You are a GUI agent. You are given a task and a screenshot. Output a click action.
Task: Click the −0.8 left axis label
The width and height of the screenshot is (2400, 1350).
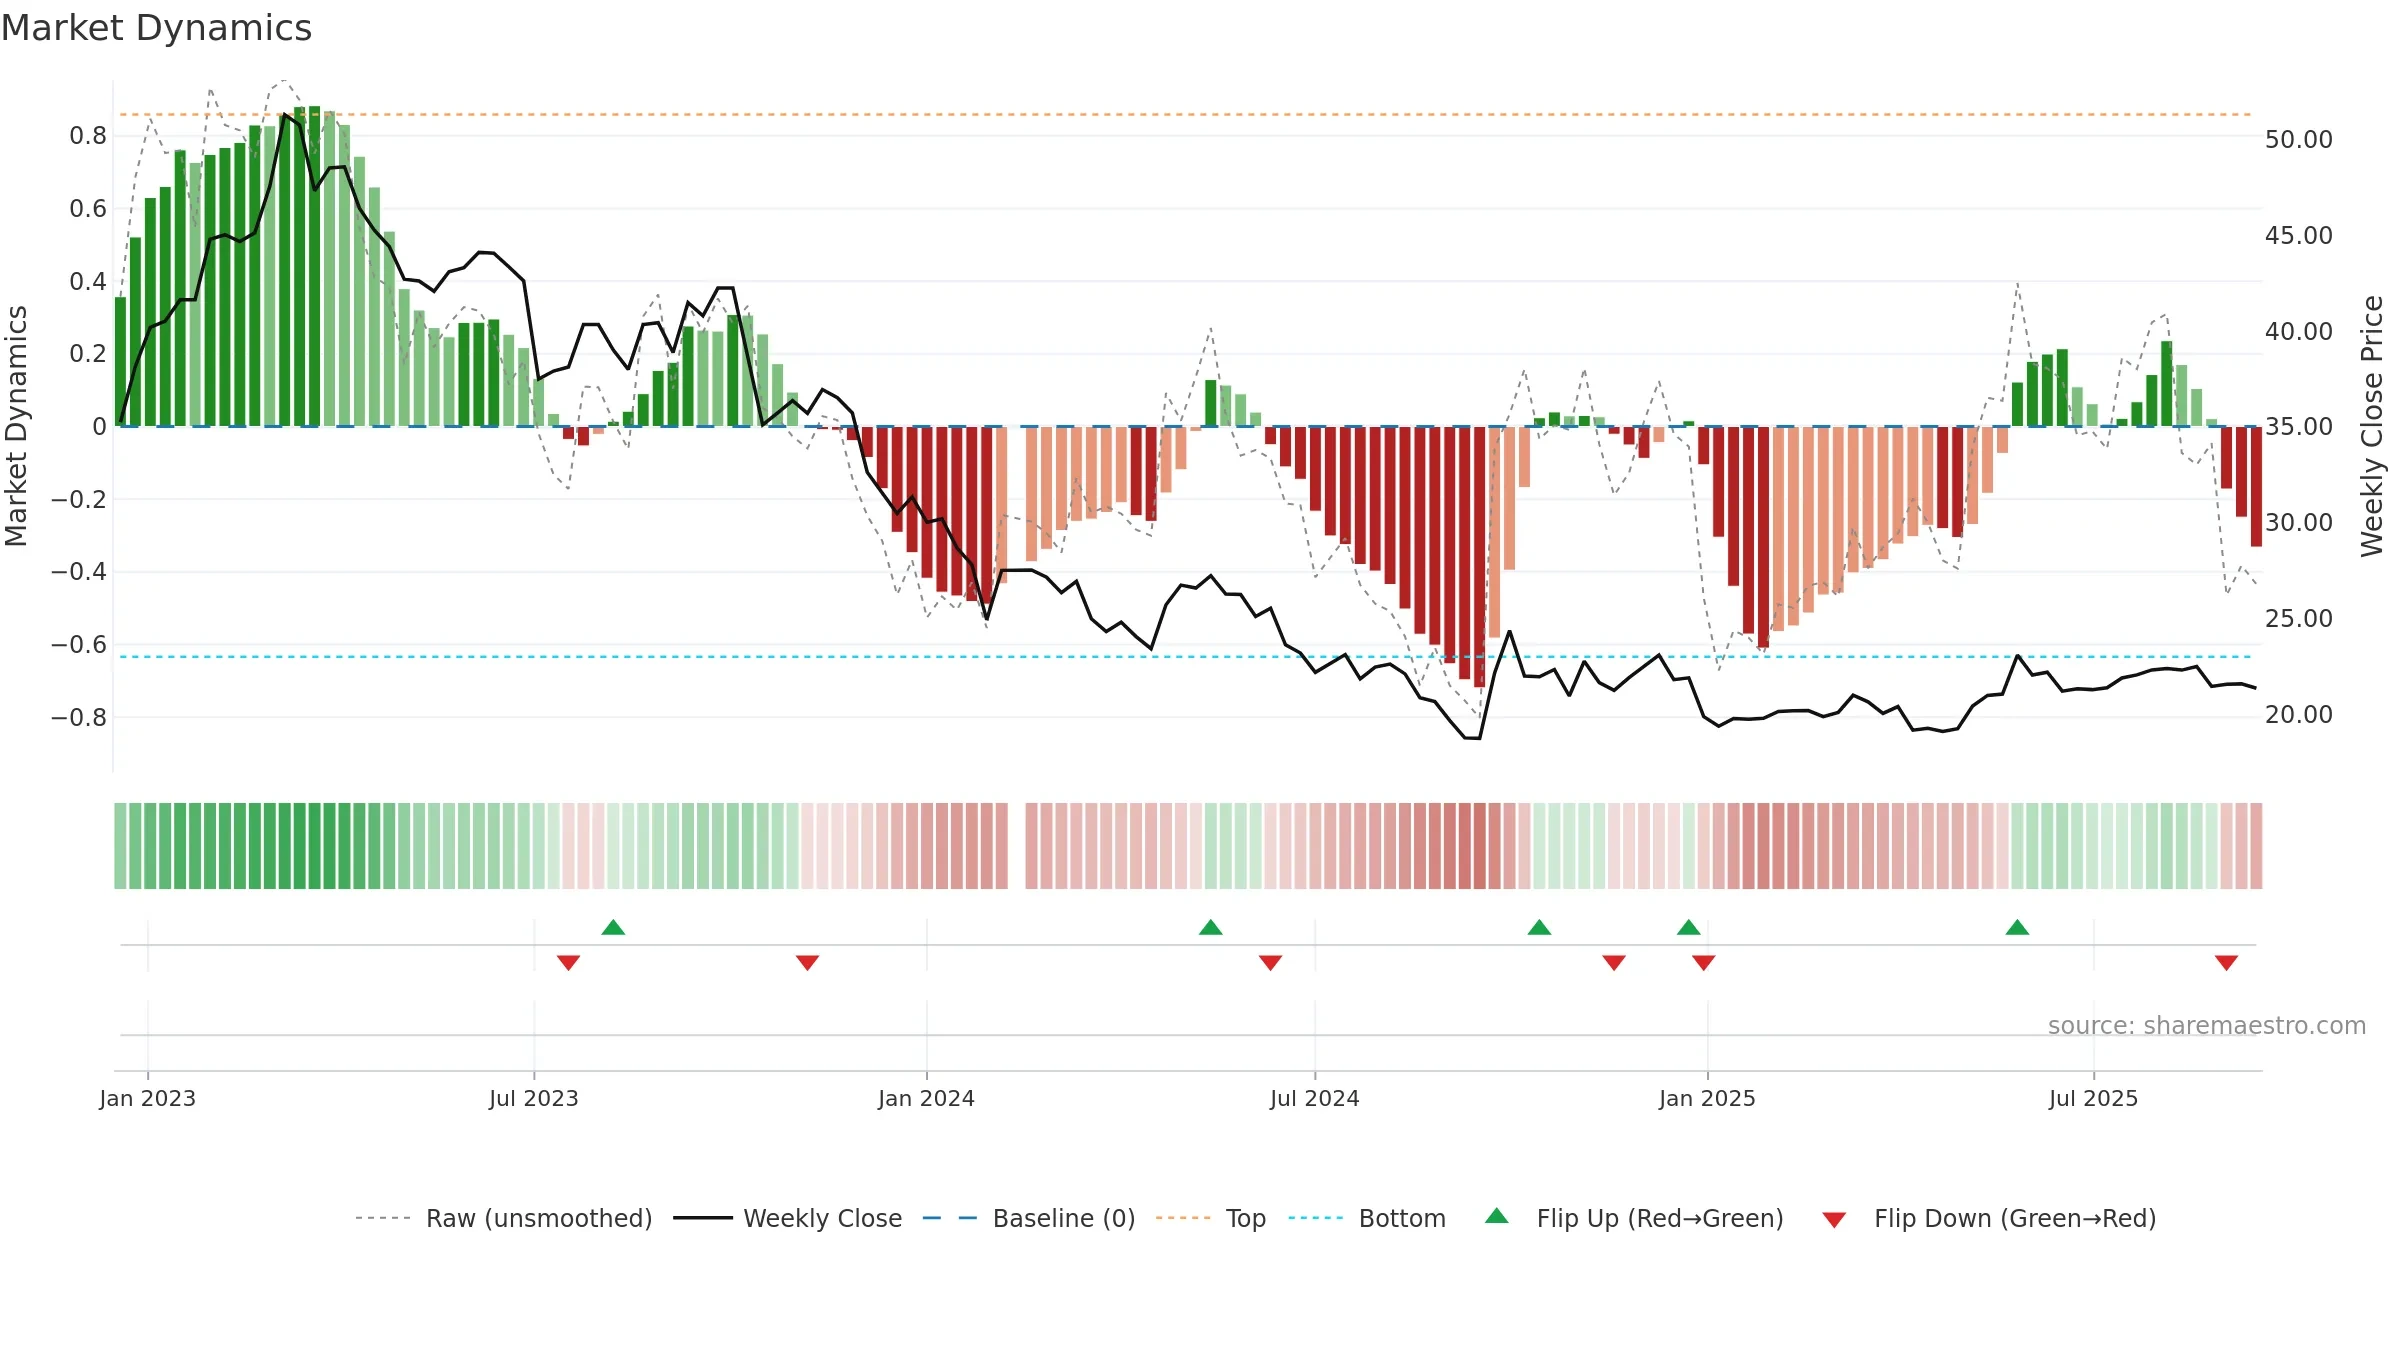pos(79,718)
